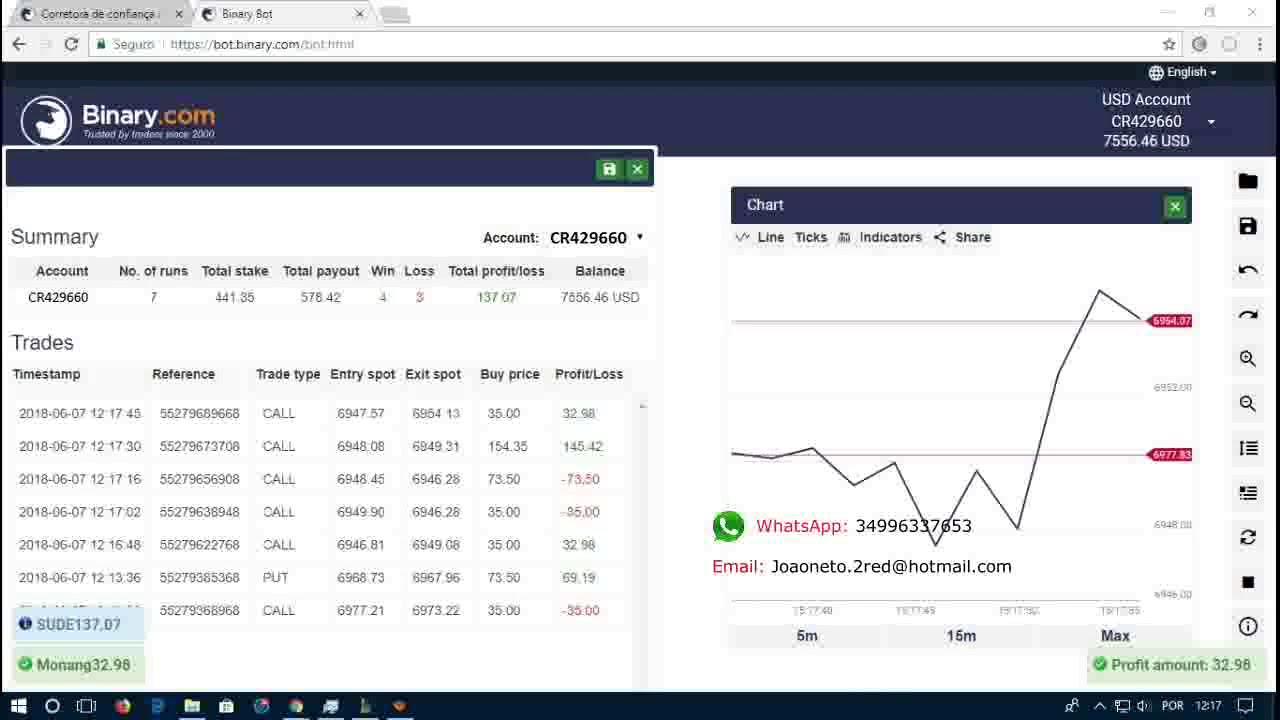Click the Total profit/loss value 137.07
The width and height of the screenshot is (1280, 720).
496,297
